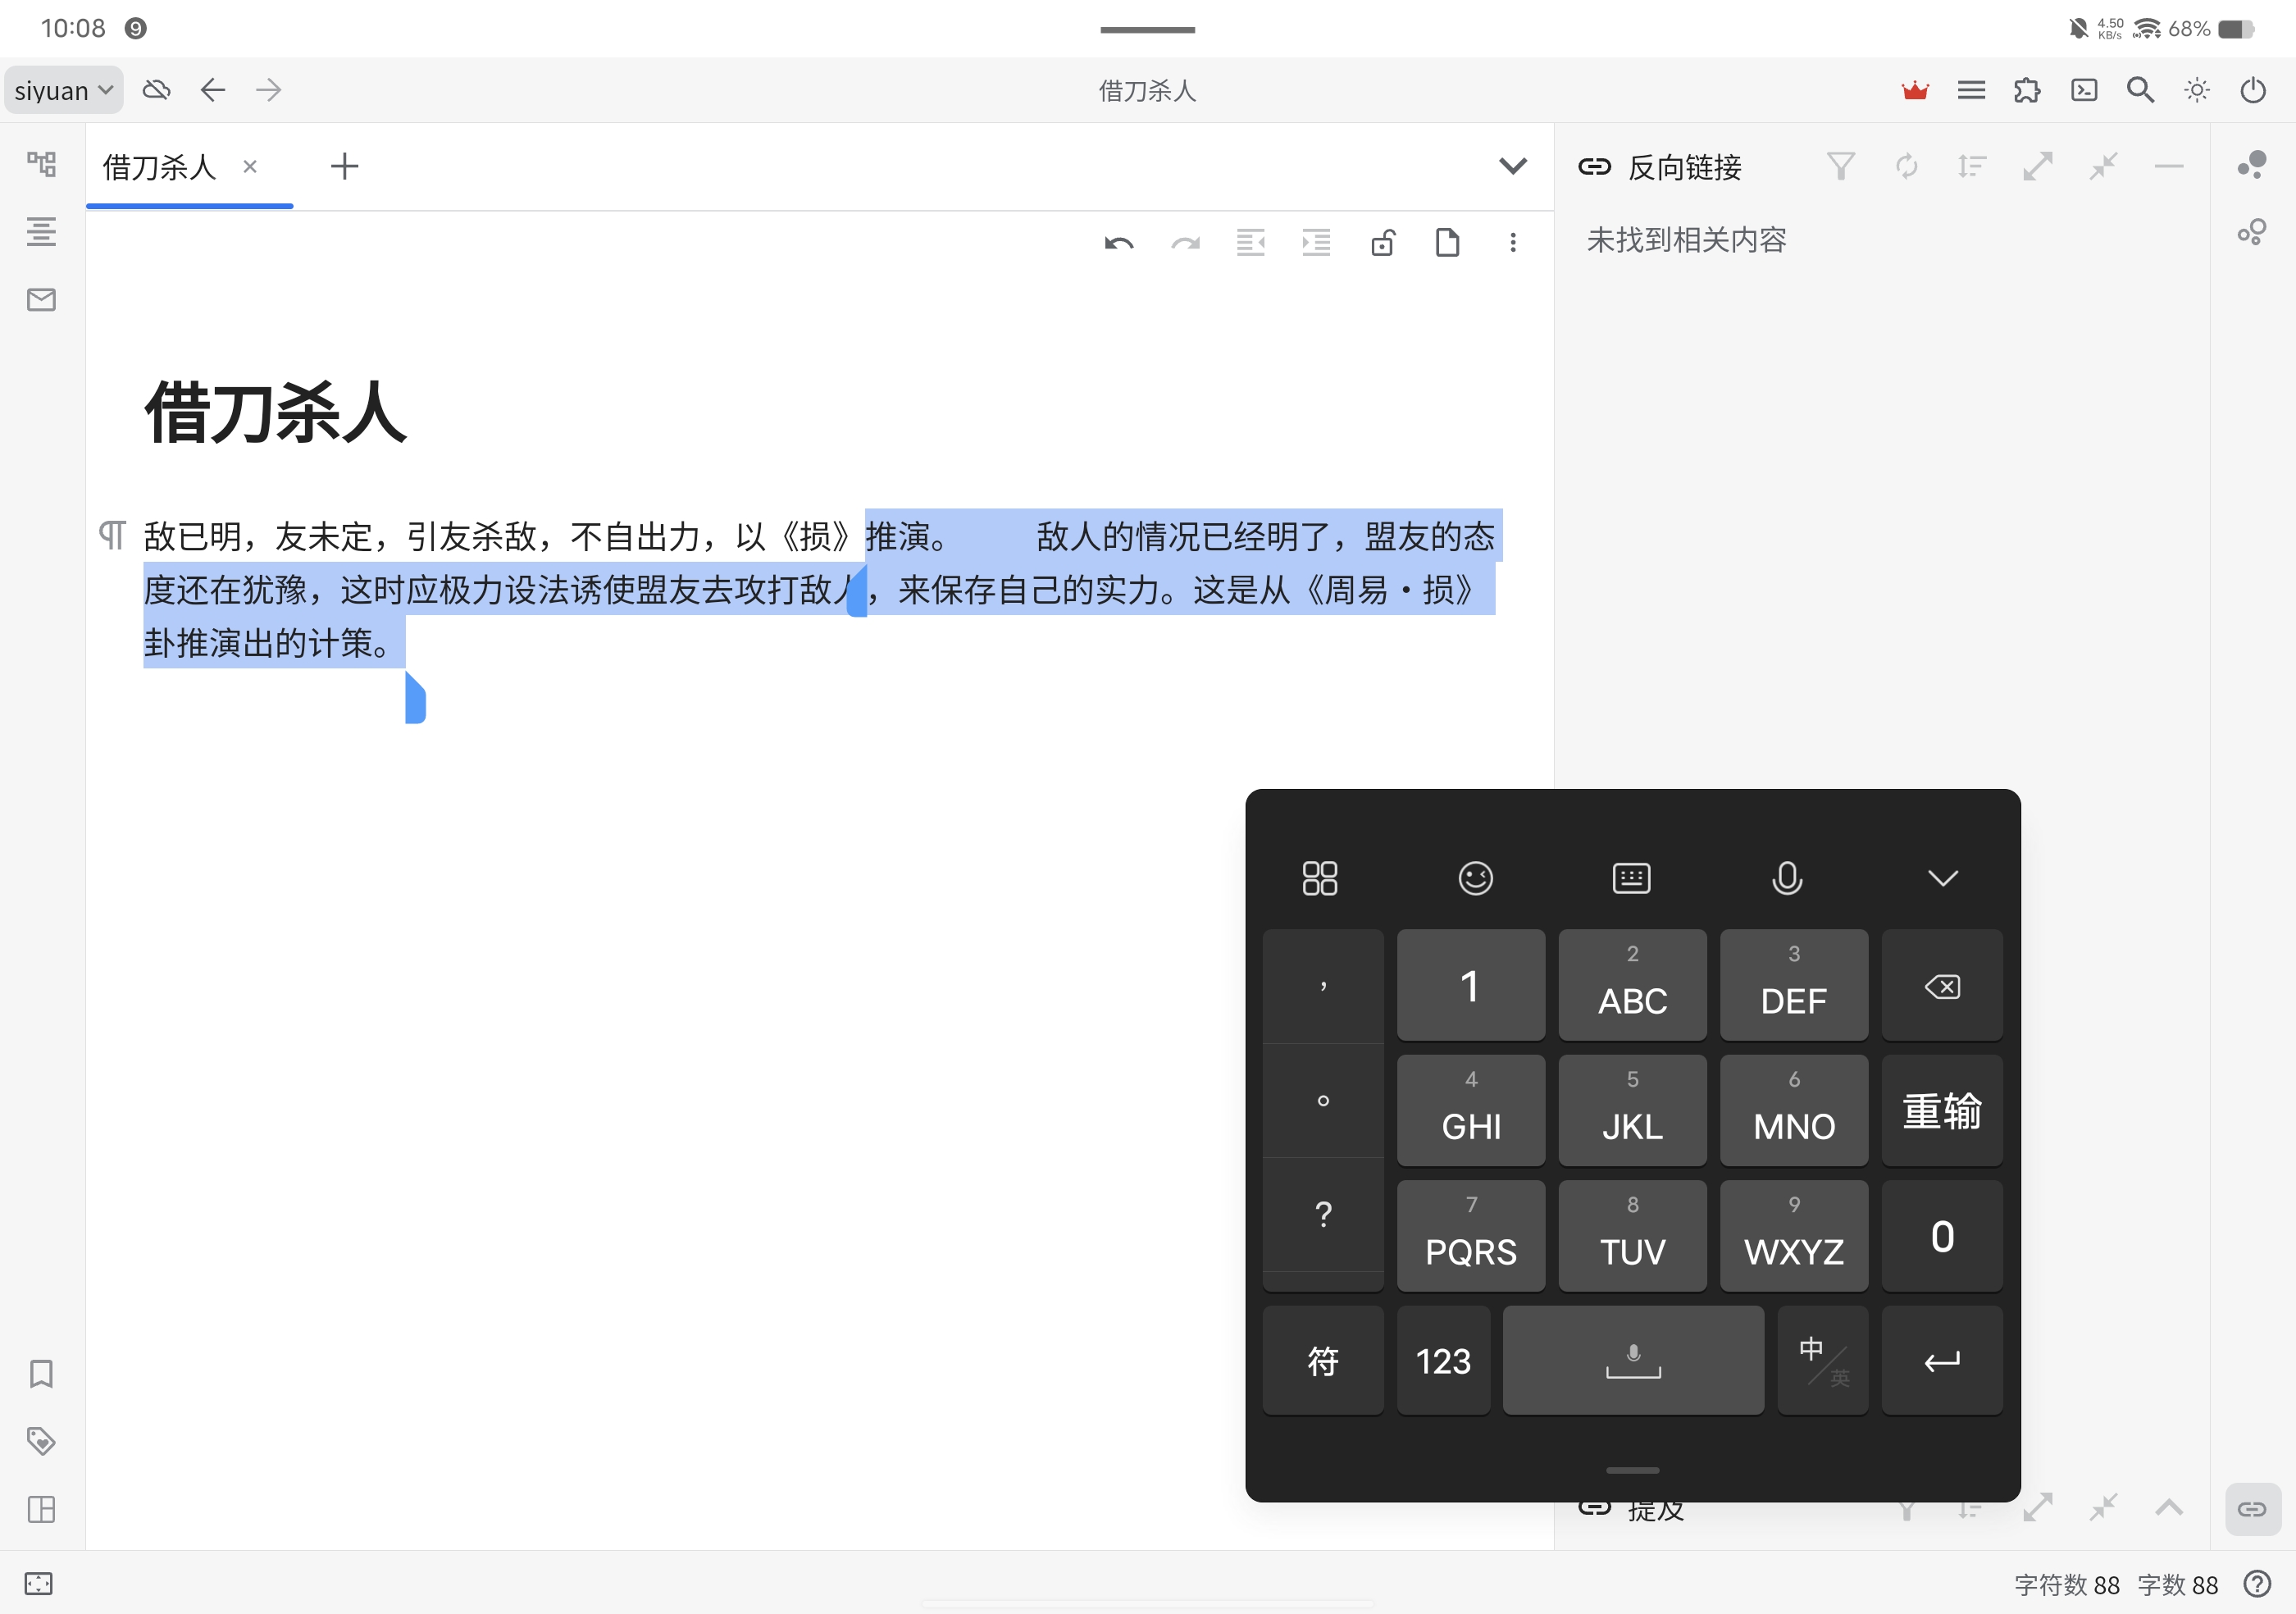Open the hamburger menu in the top bar
This screenshot has width=2296, height=1614.
pos(1971,90)
